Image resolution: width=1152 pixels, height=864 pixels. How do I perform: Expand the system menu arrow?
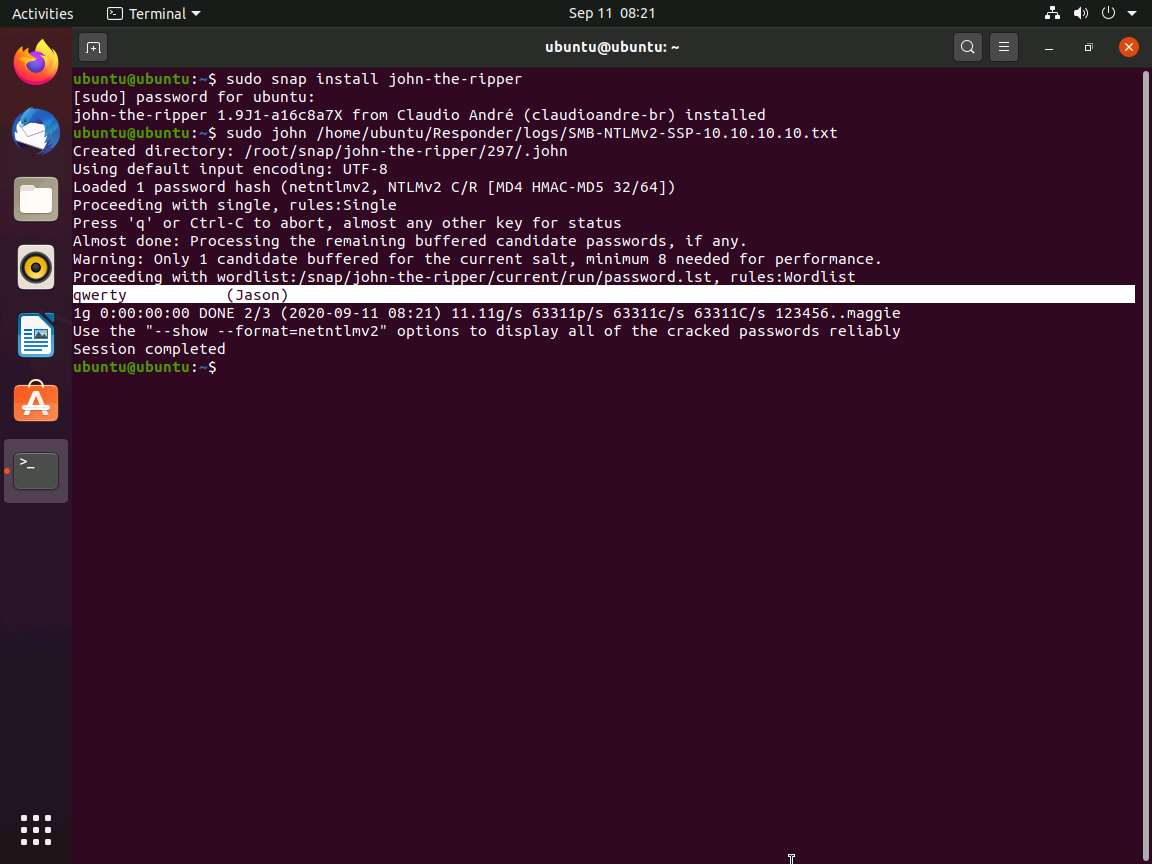pyautogui.click(x=1132, y=13)
